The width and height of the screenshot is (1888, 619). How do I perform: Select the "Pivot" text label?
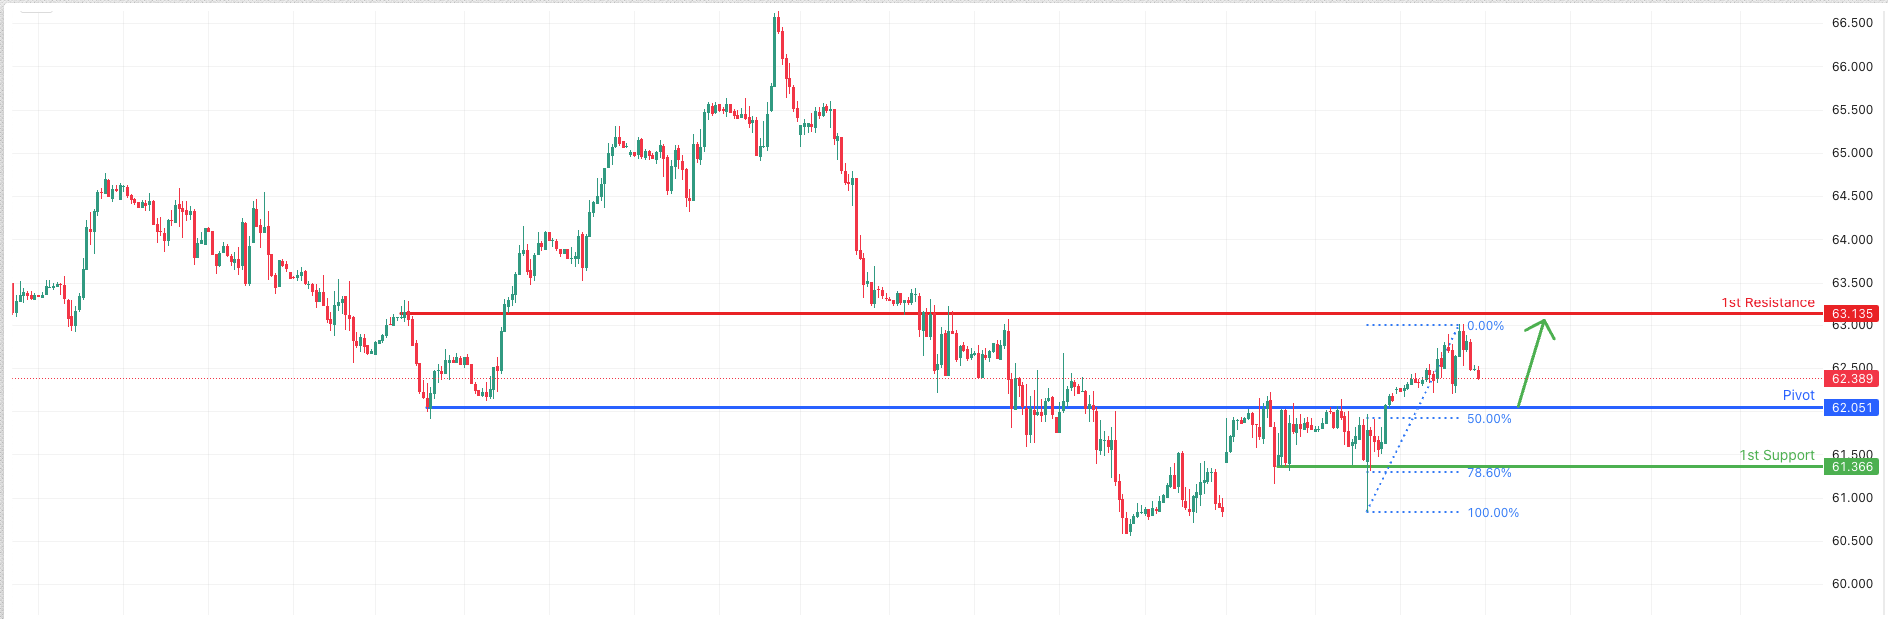1798,395
